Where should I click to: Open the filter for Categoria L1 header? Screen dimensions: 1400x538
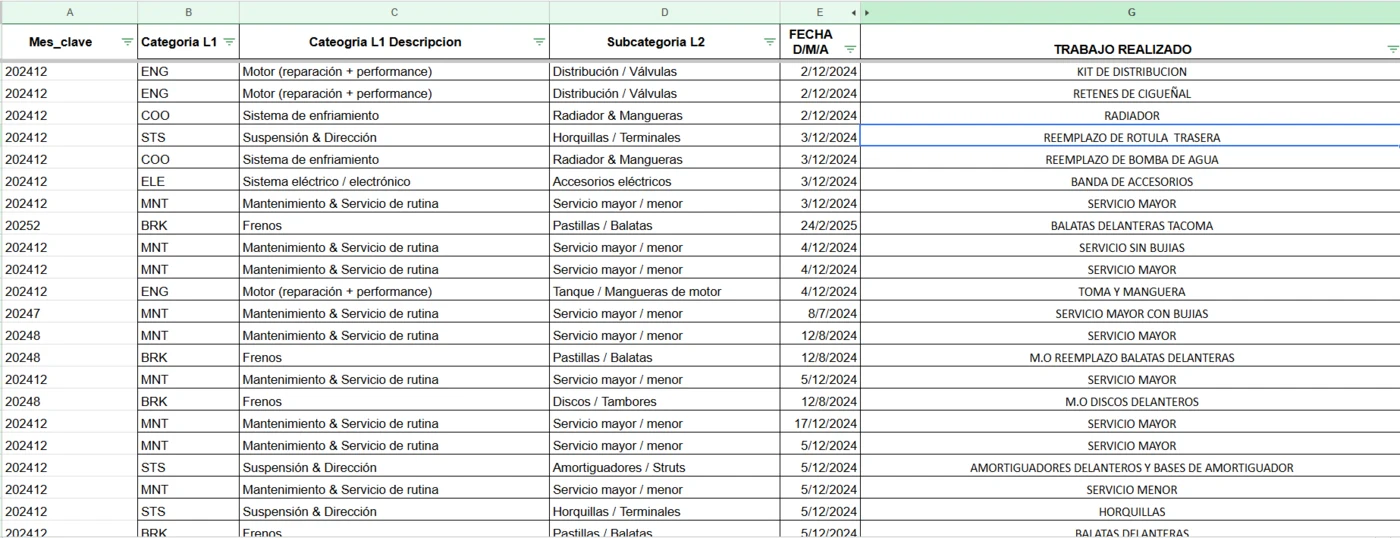[x=229, y=42]
